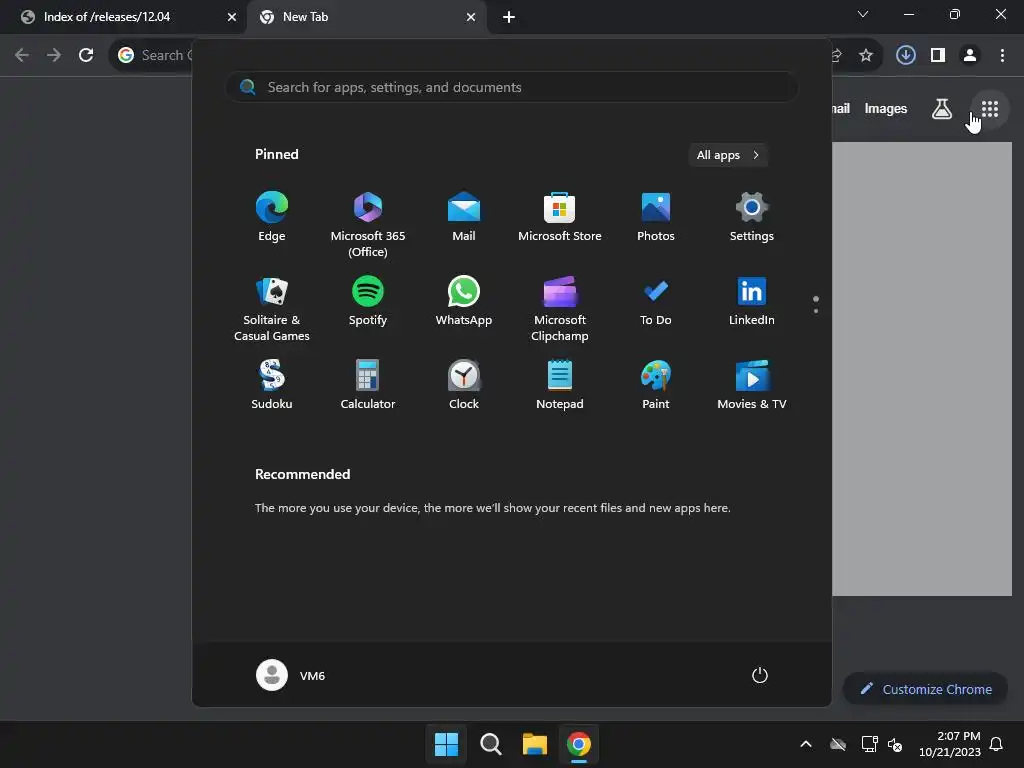Click the Windows Start button on taskbar
The height and width of the screenshot is (768, 1024).
point(447,744)
